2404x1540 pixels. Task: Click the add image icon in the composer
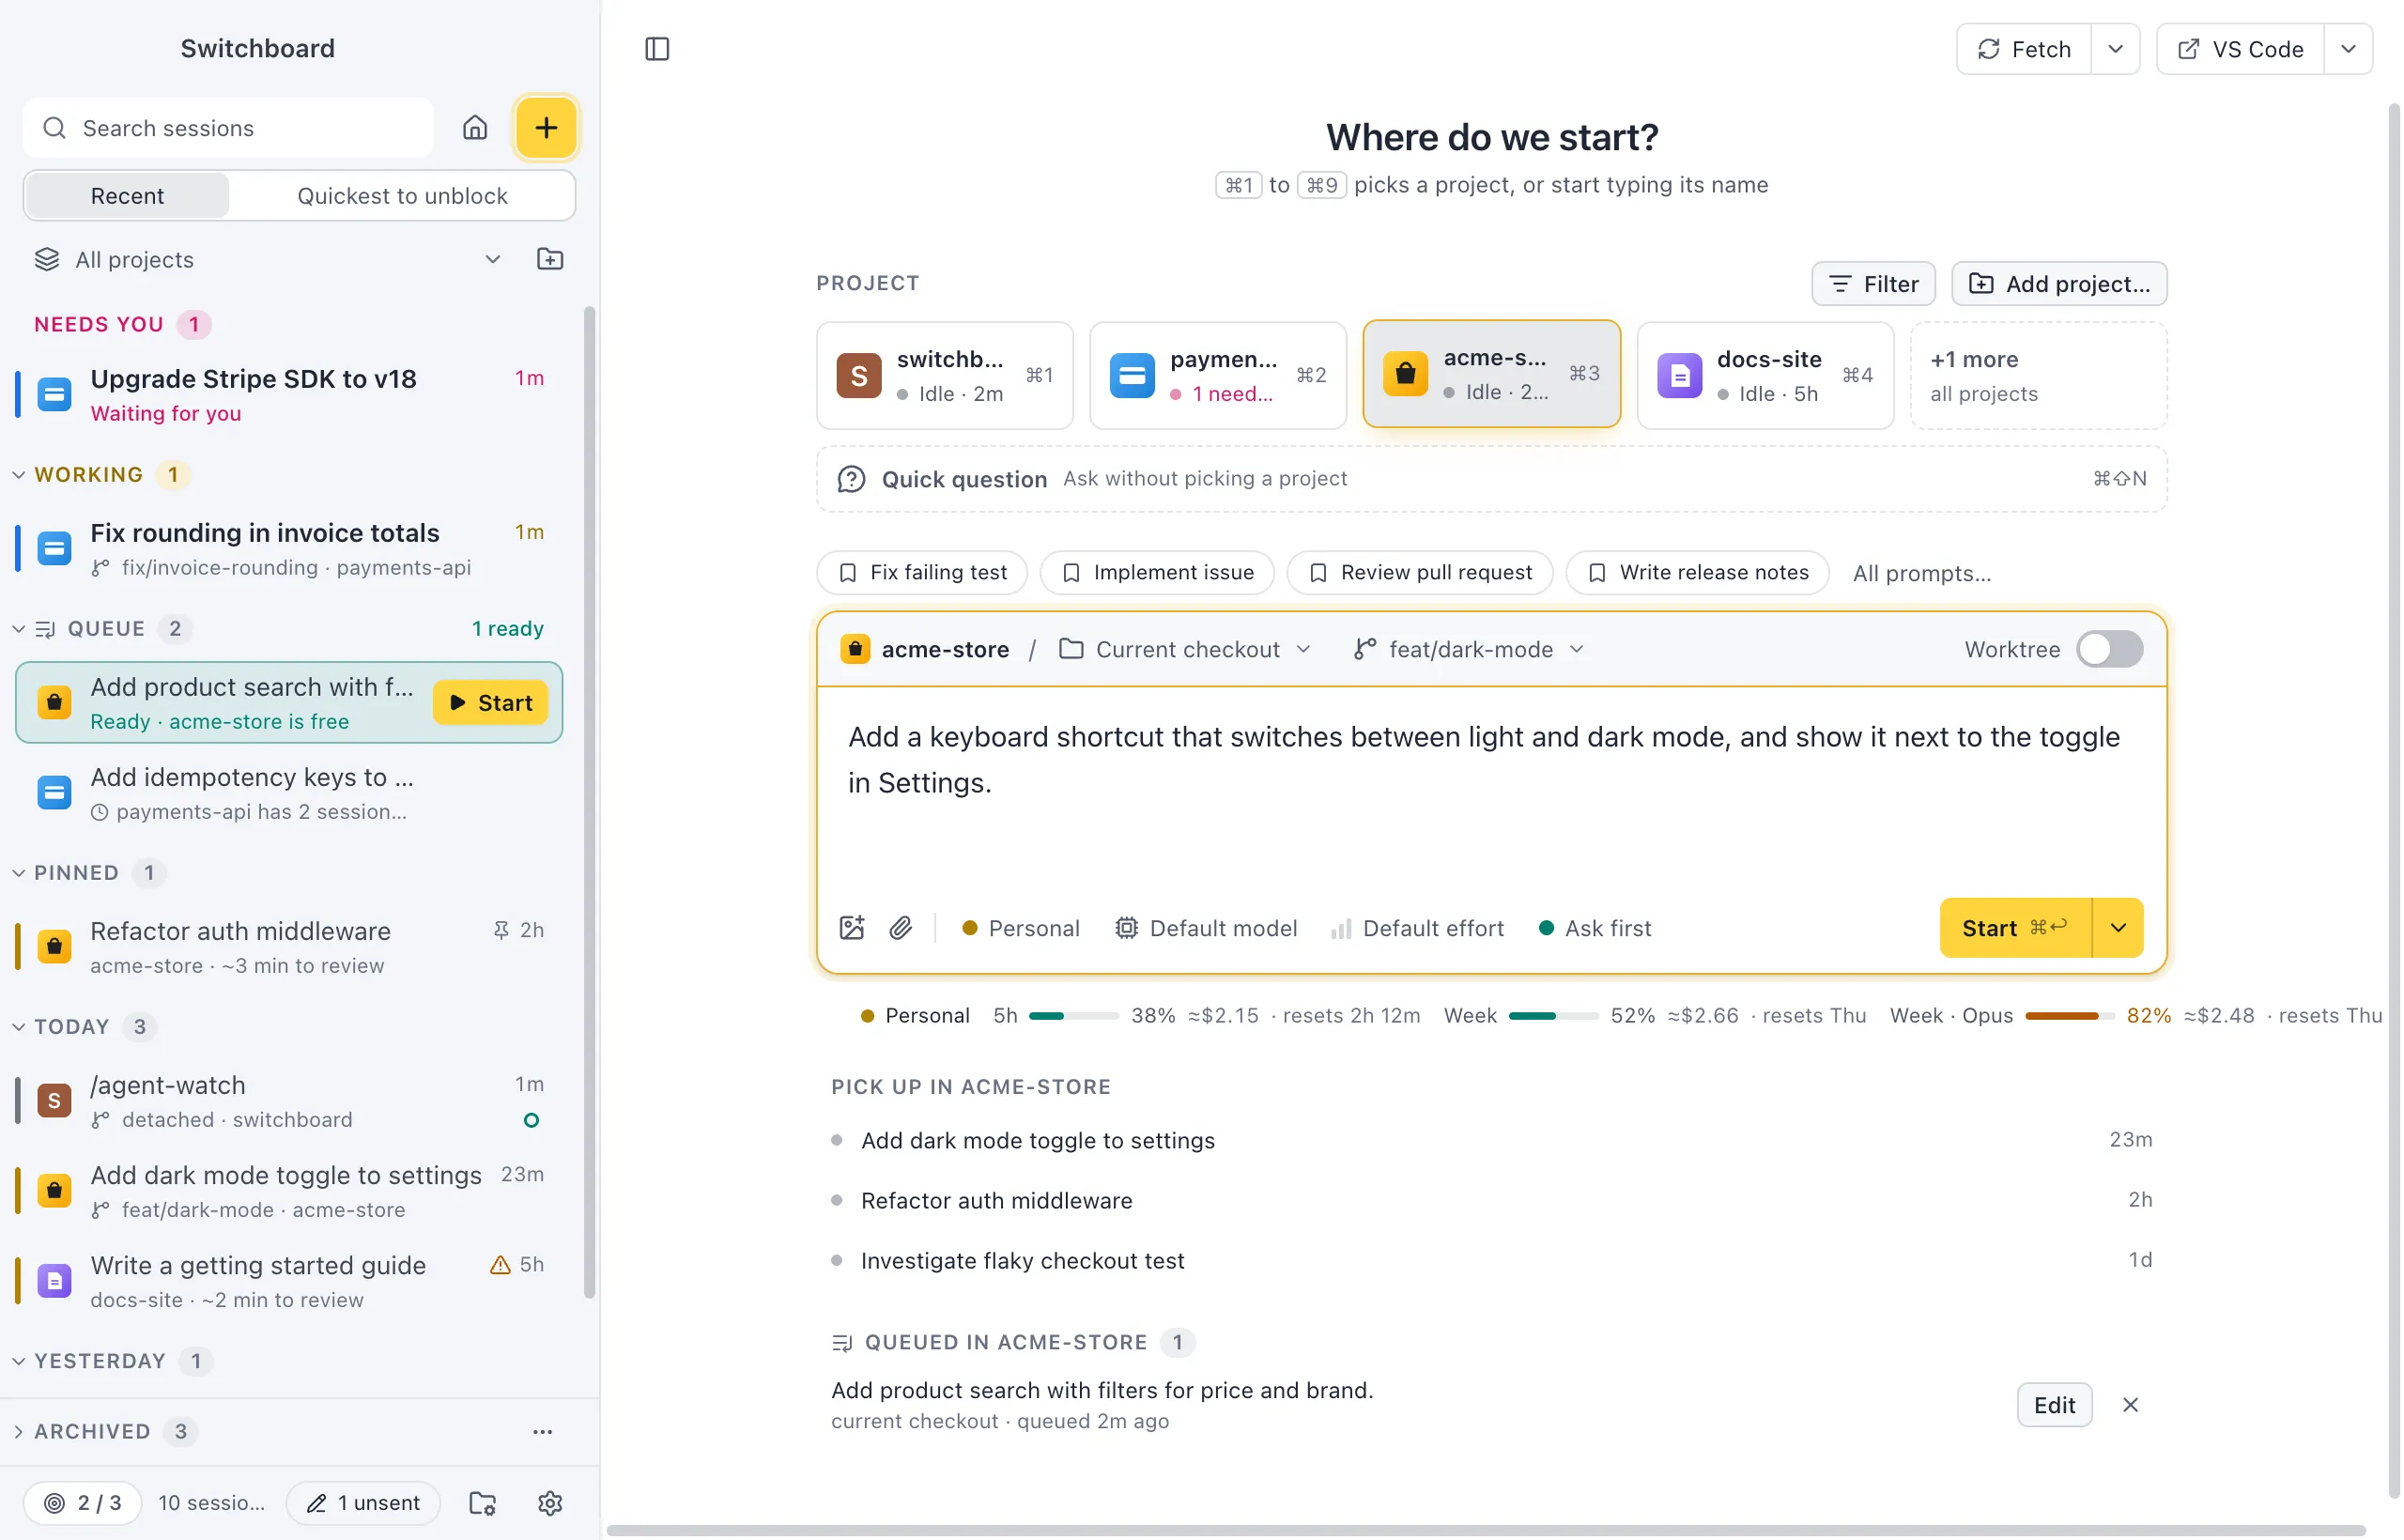[852, 928]
